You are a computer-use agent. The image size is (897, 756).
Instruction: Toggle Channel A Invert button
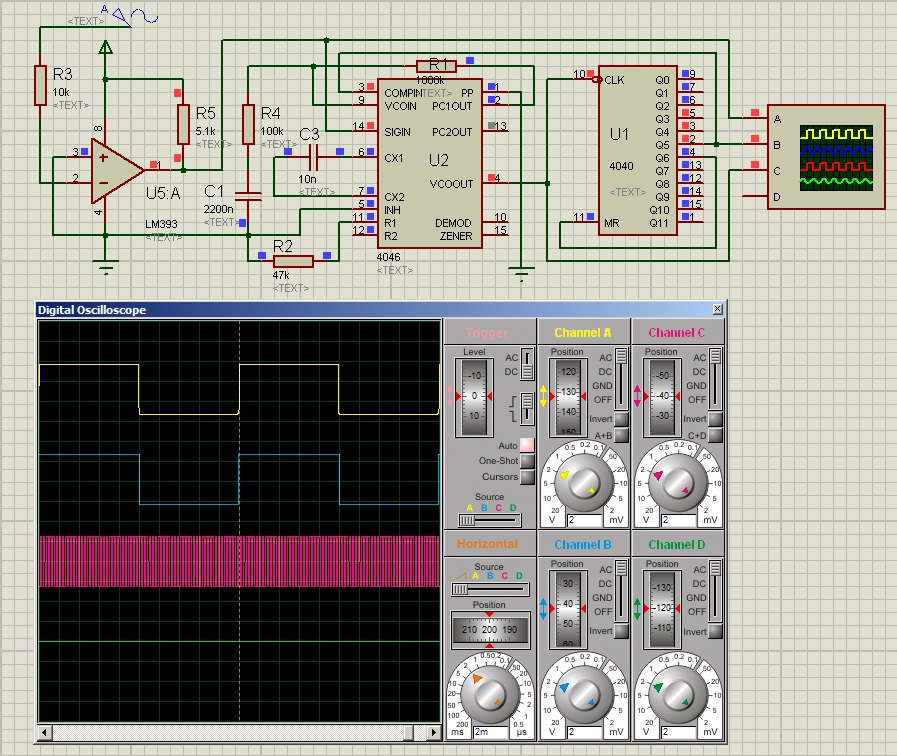click(x=621, y=419)
